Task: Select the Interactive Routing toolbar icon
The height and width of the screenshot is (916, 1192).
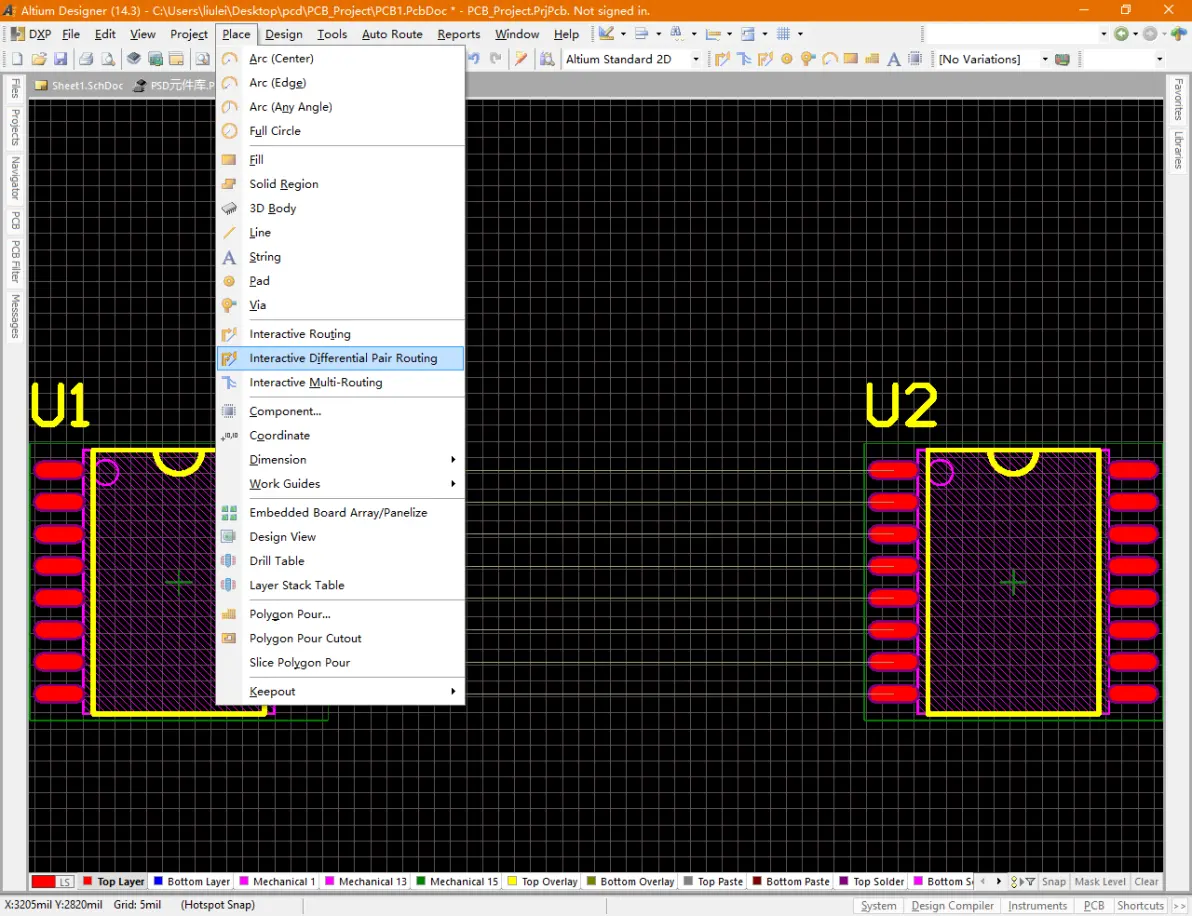Action: [x=722, y=59]
